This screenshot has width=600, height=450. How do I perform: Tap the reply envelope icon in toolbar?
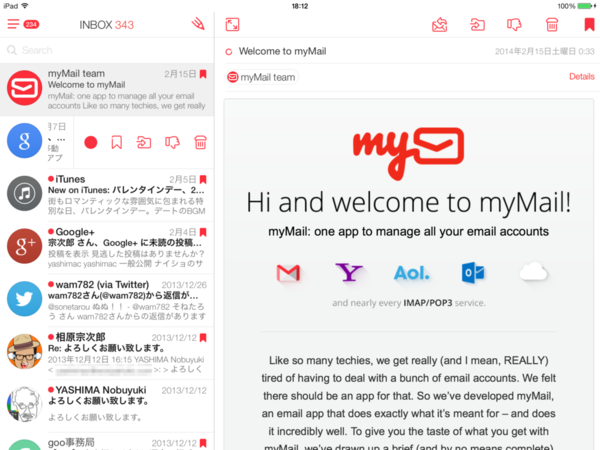(439, 25)
